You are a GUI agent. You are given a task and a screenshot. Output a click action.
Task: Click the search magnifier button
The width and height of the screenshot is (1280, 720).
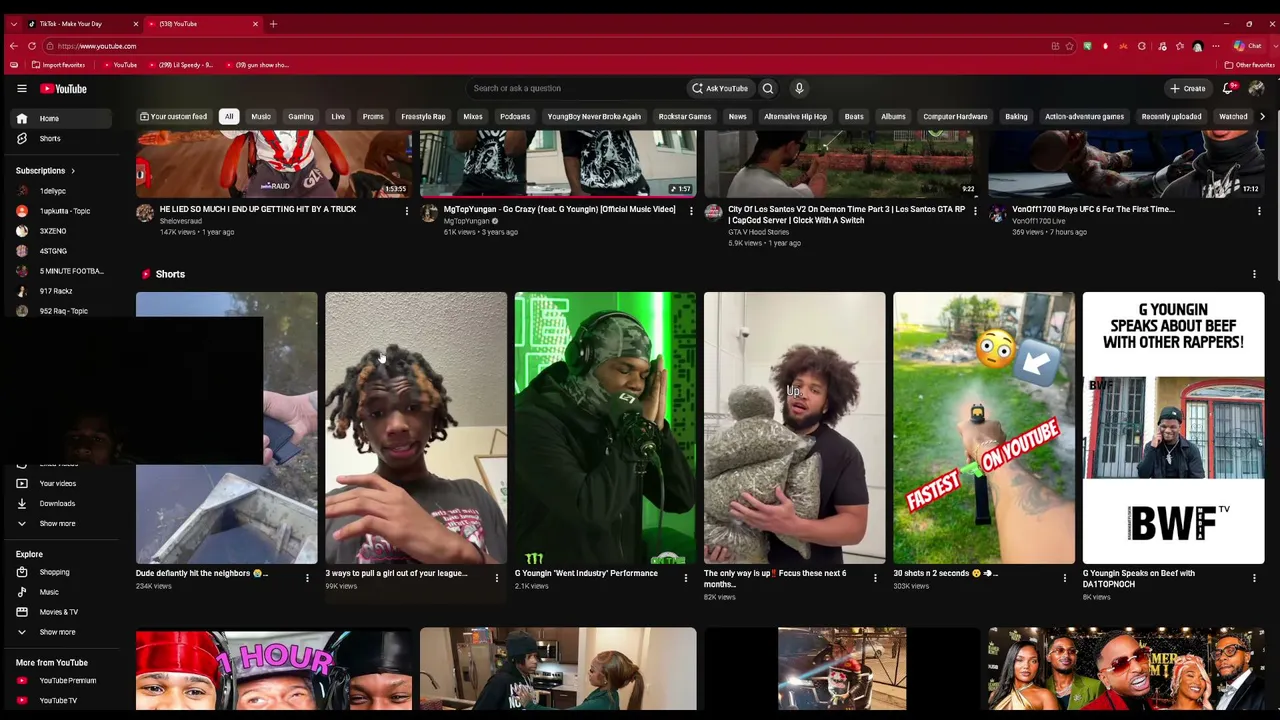point(768,89)
